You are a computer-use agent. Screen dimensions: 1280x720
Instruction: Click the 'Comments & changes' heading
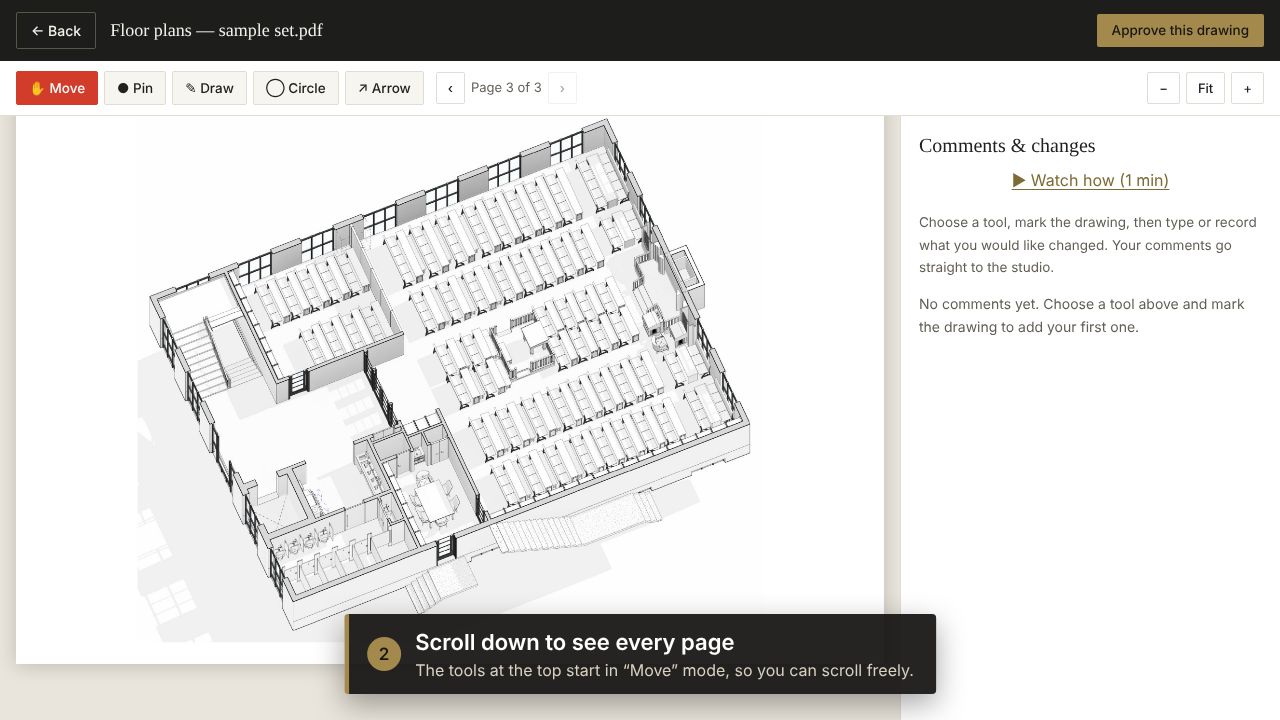click(x=1007, y=146)
